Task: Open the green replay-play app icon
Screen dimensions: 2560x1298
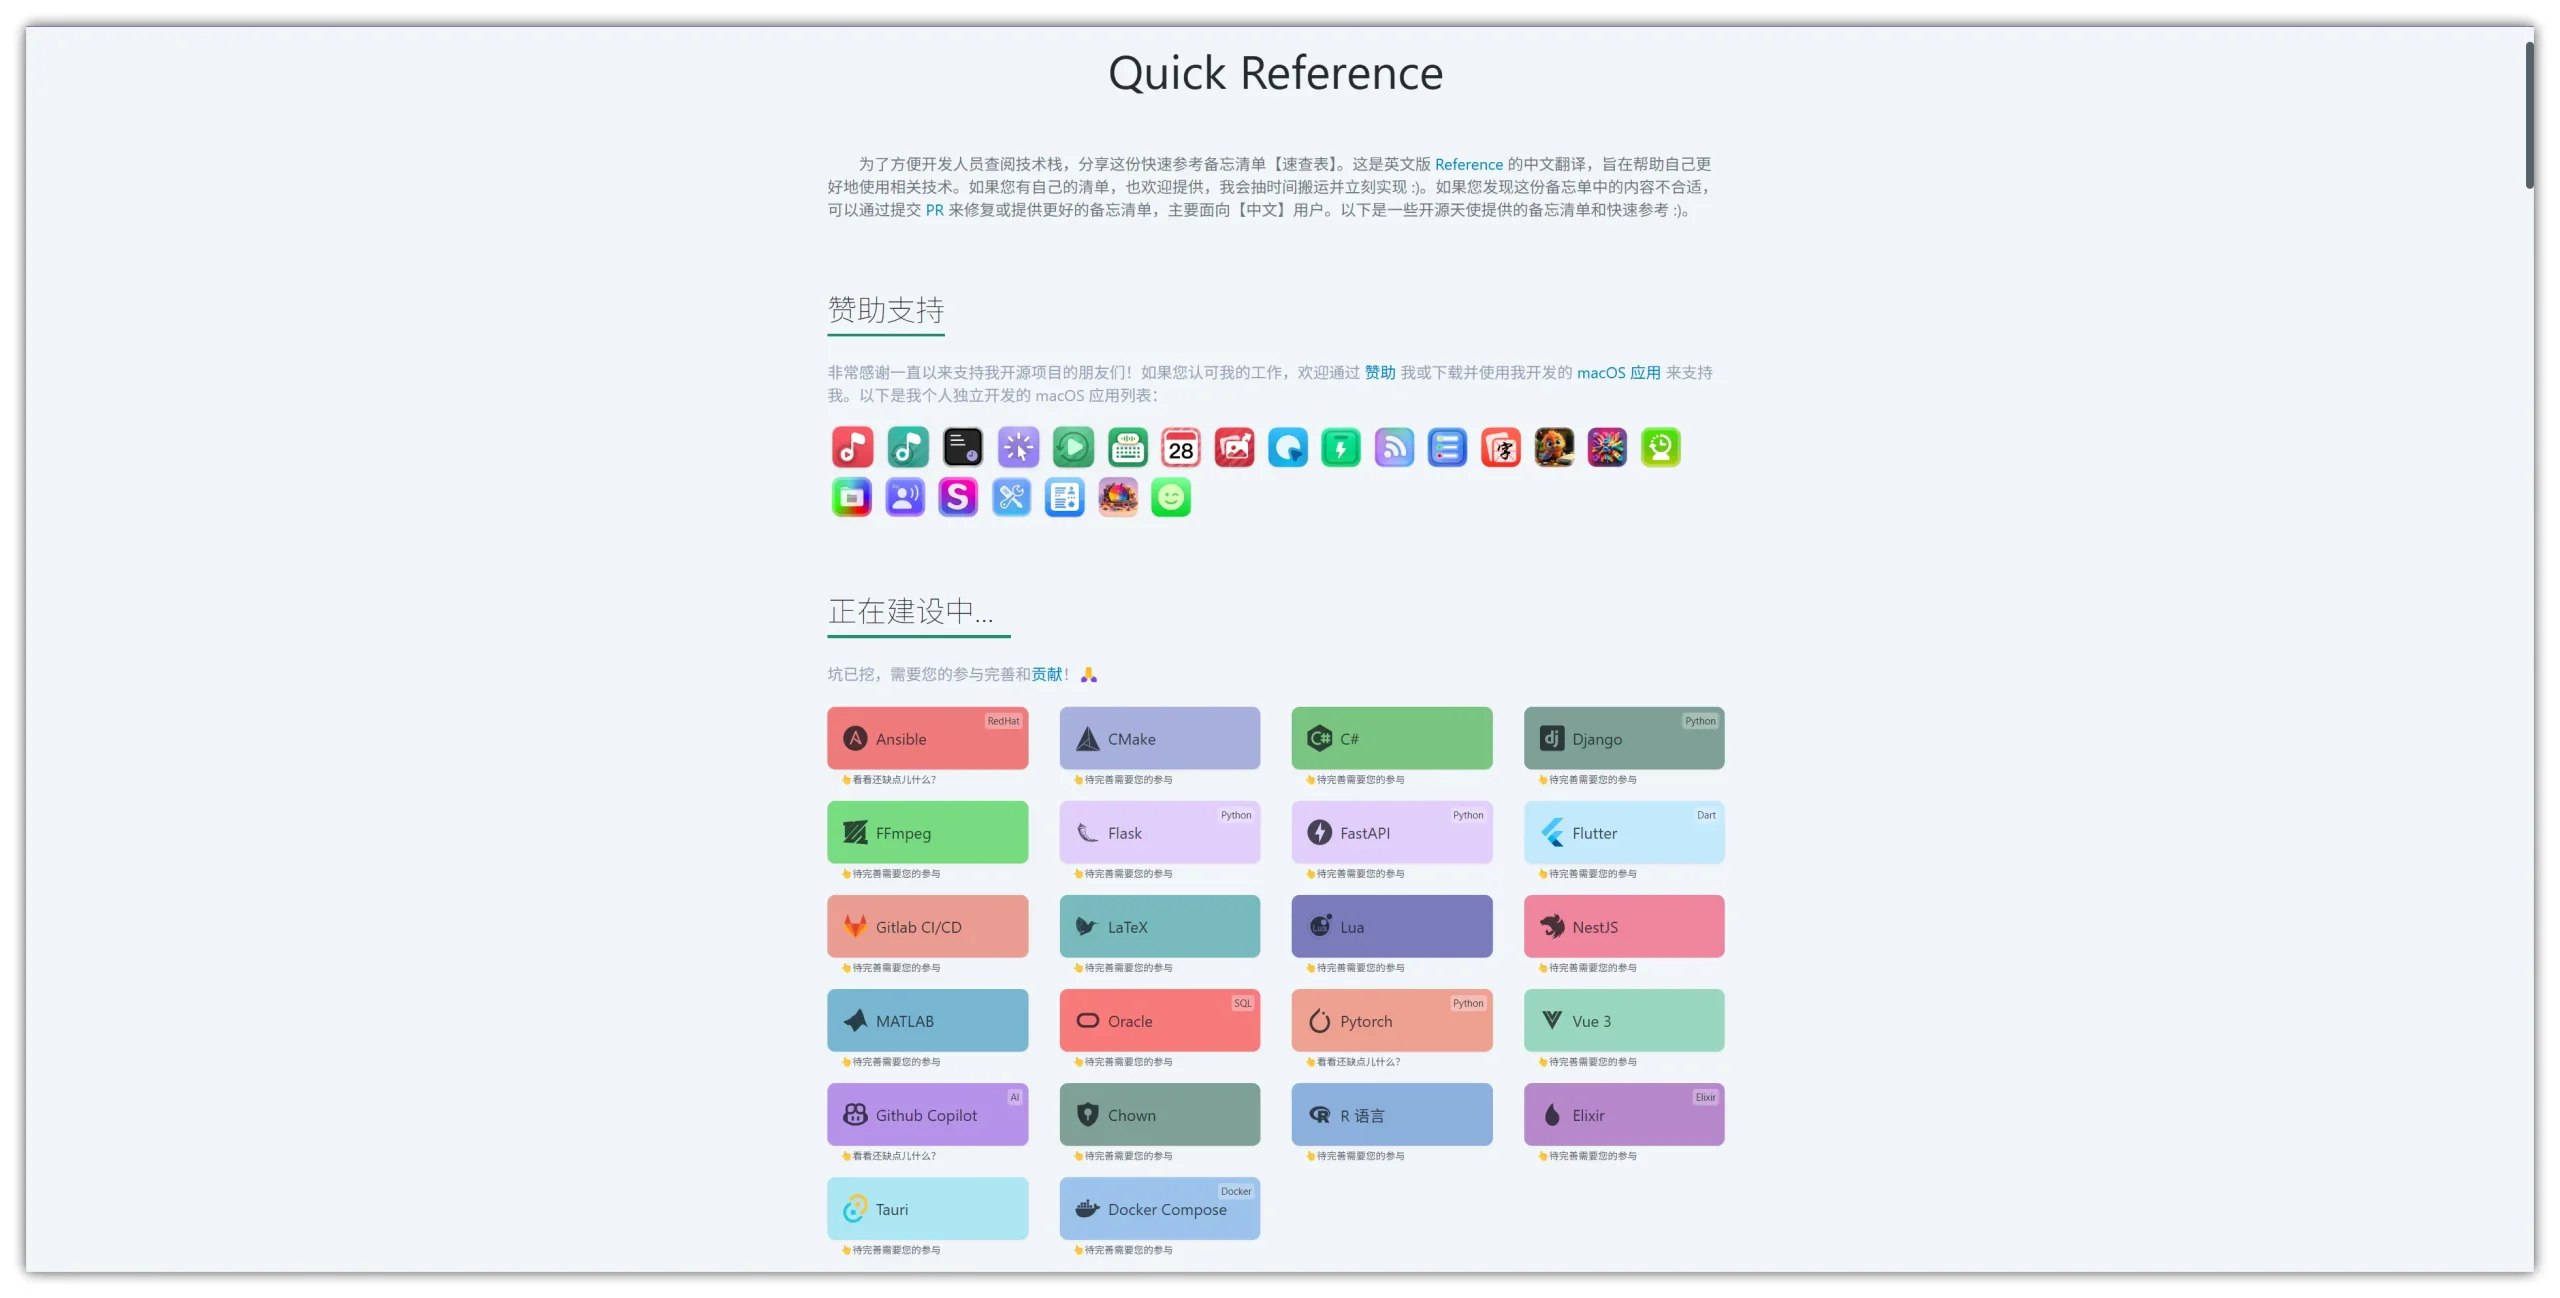Action: pos(1073,447)
